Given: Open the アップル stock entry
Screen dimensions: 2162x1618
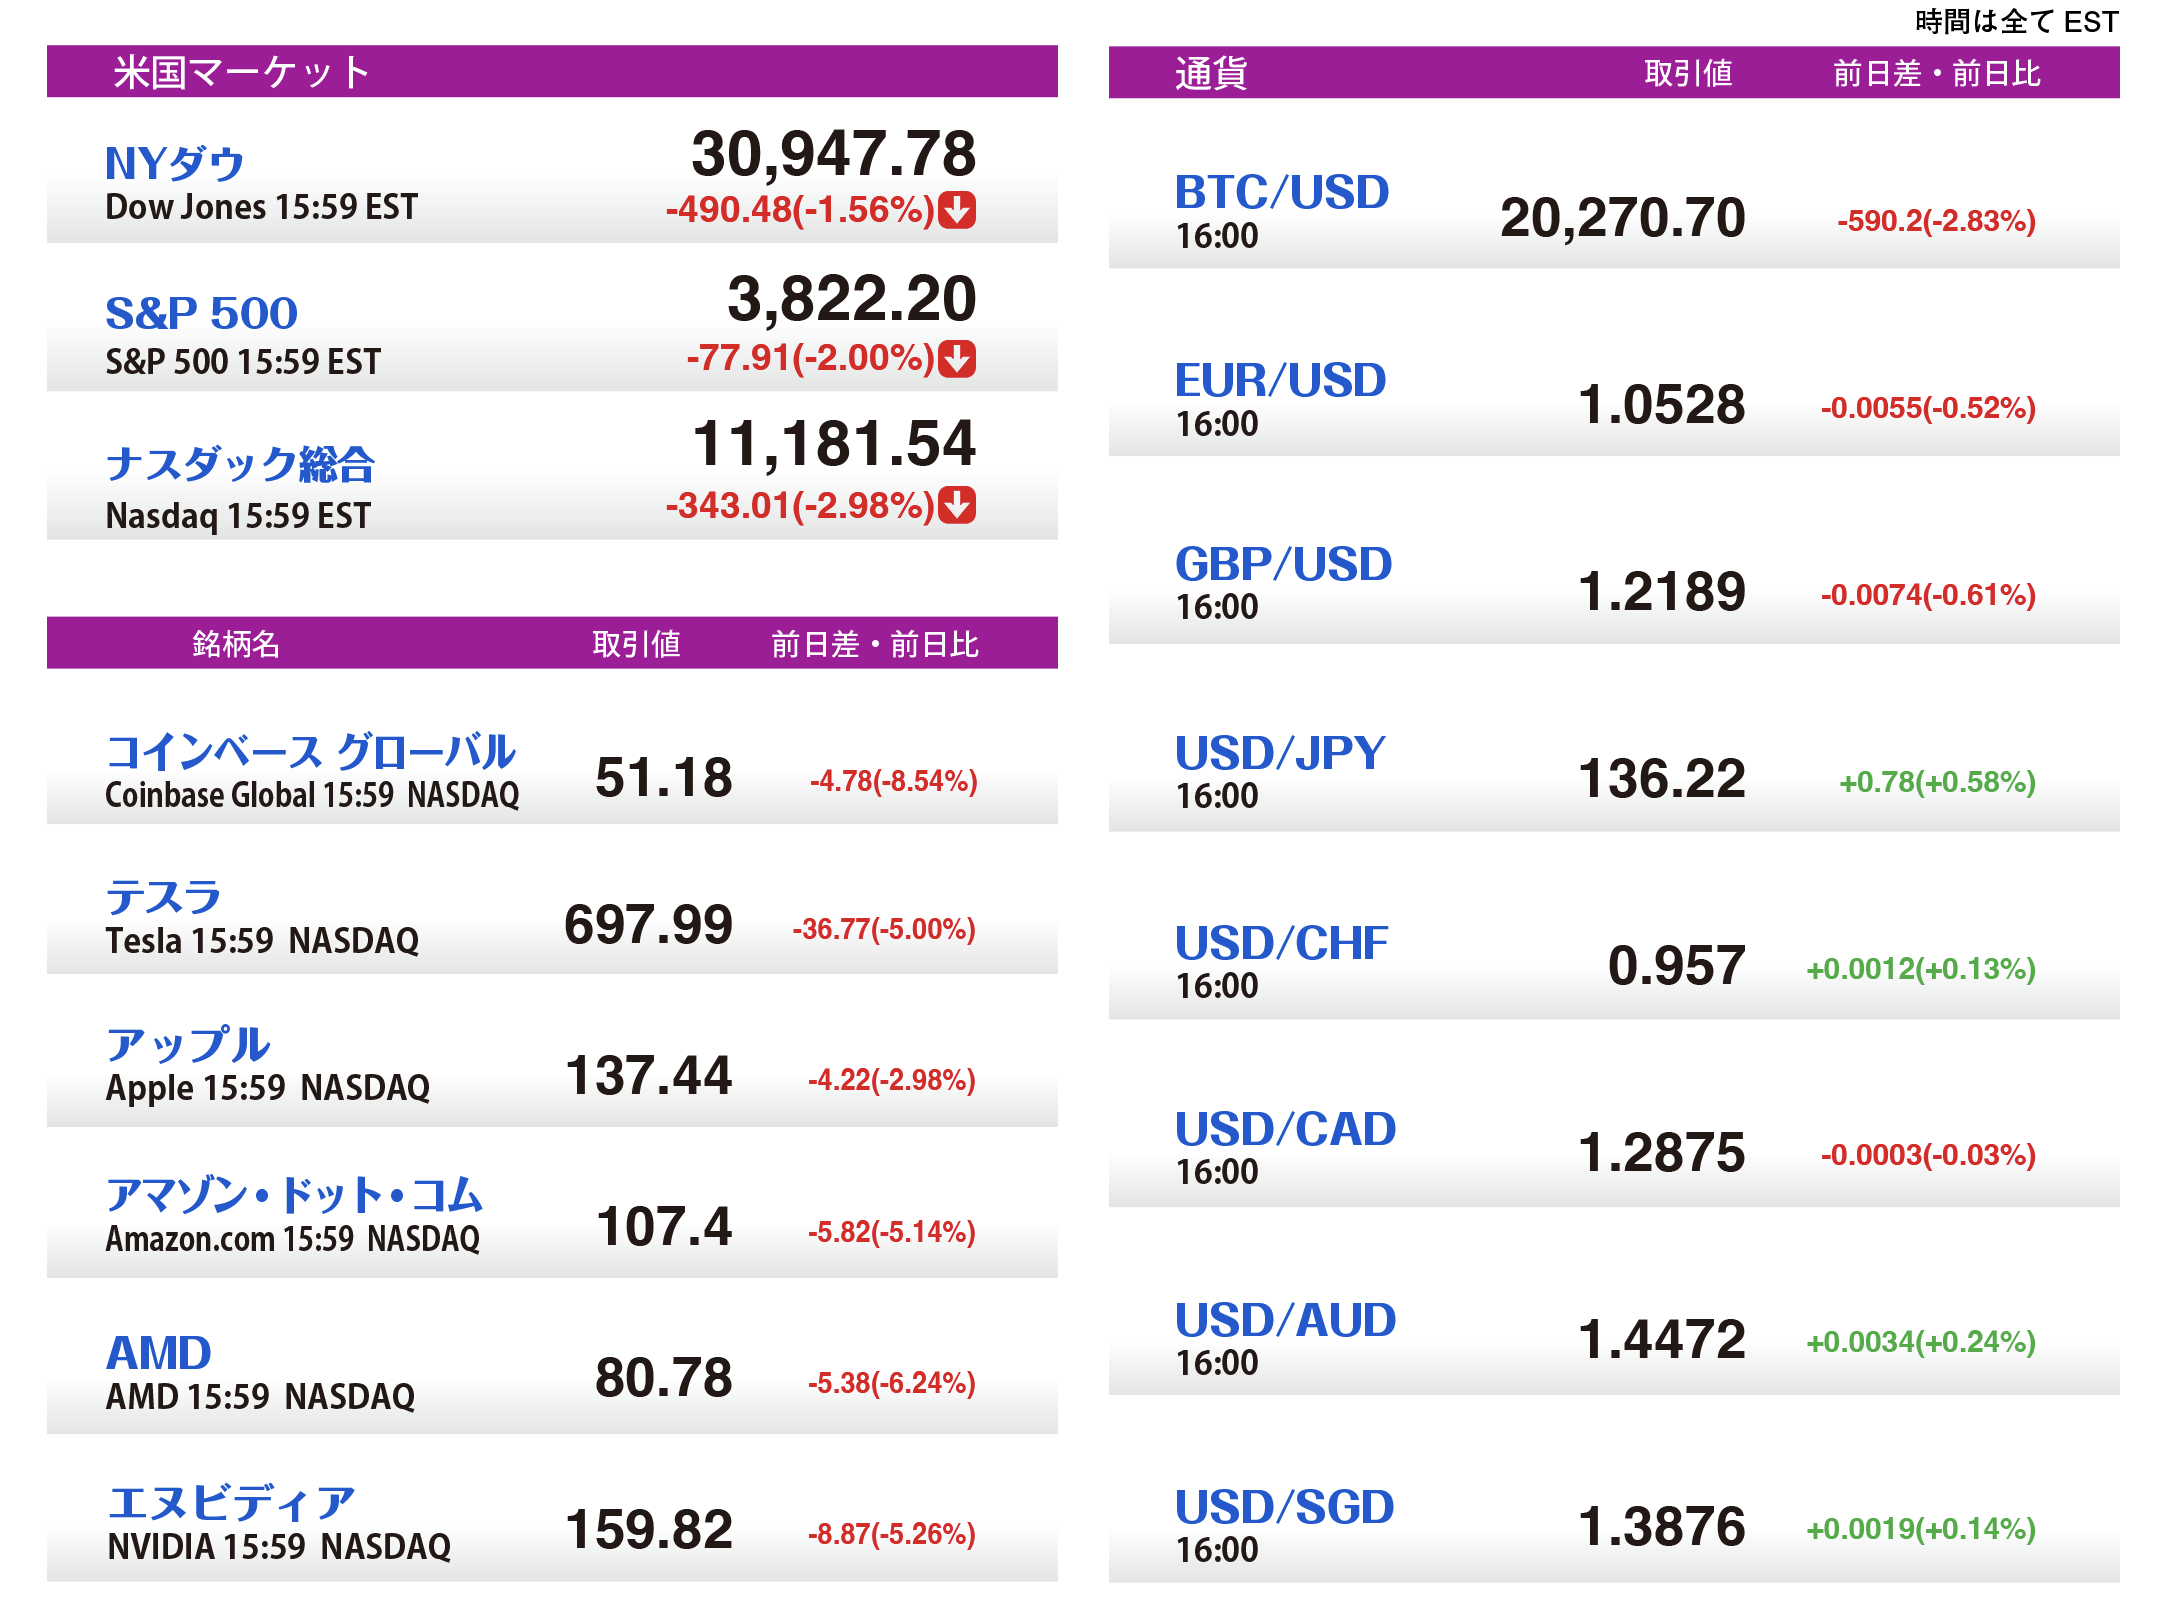Looking at the screenshot, I should [188, 1045].
